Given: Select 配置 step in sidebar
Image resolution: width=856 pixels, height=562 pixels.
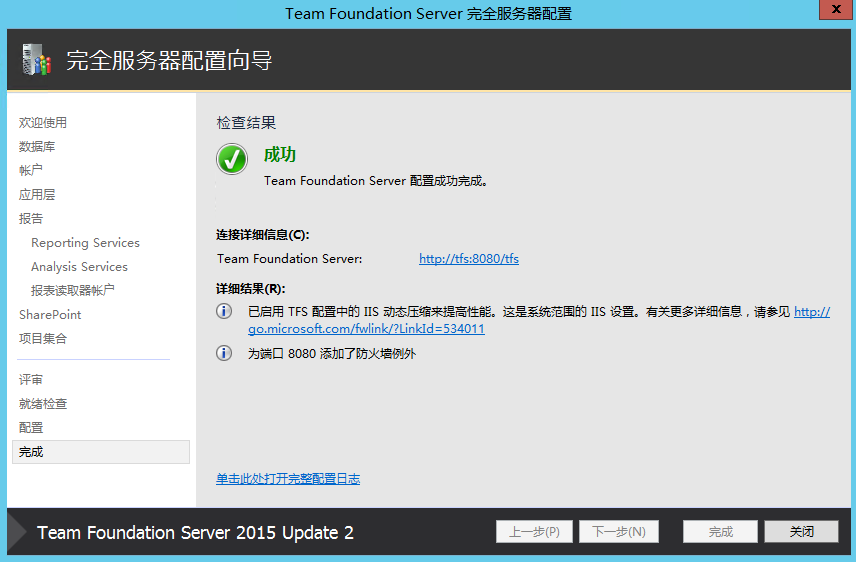Looking at the screenshot, I should pos(31,428).
